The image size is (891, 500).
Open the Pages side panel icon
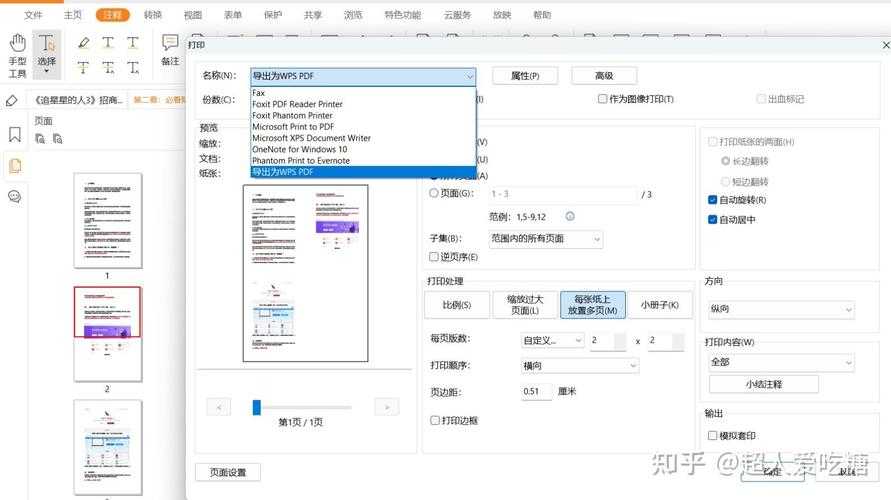15,166
